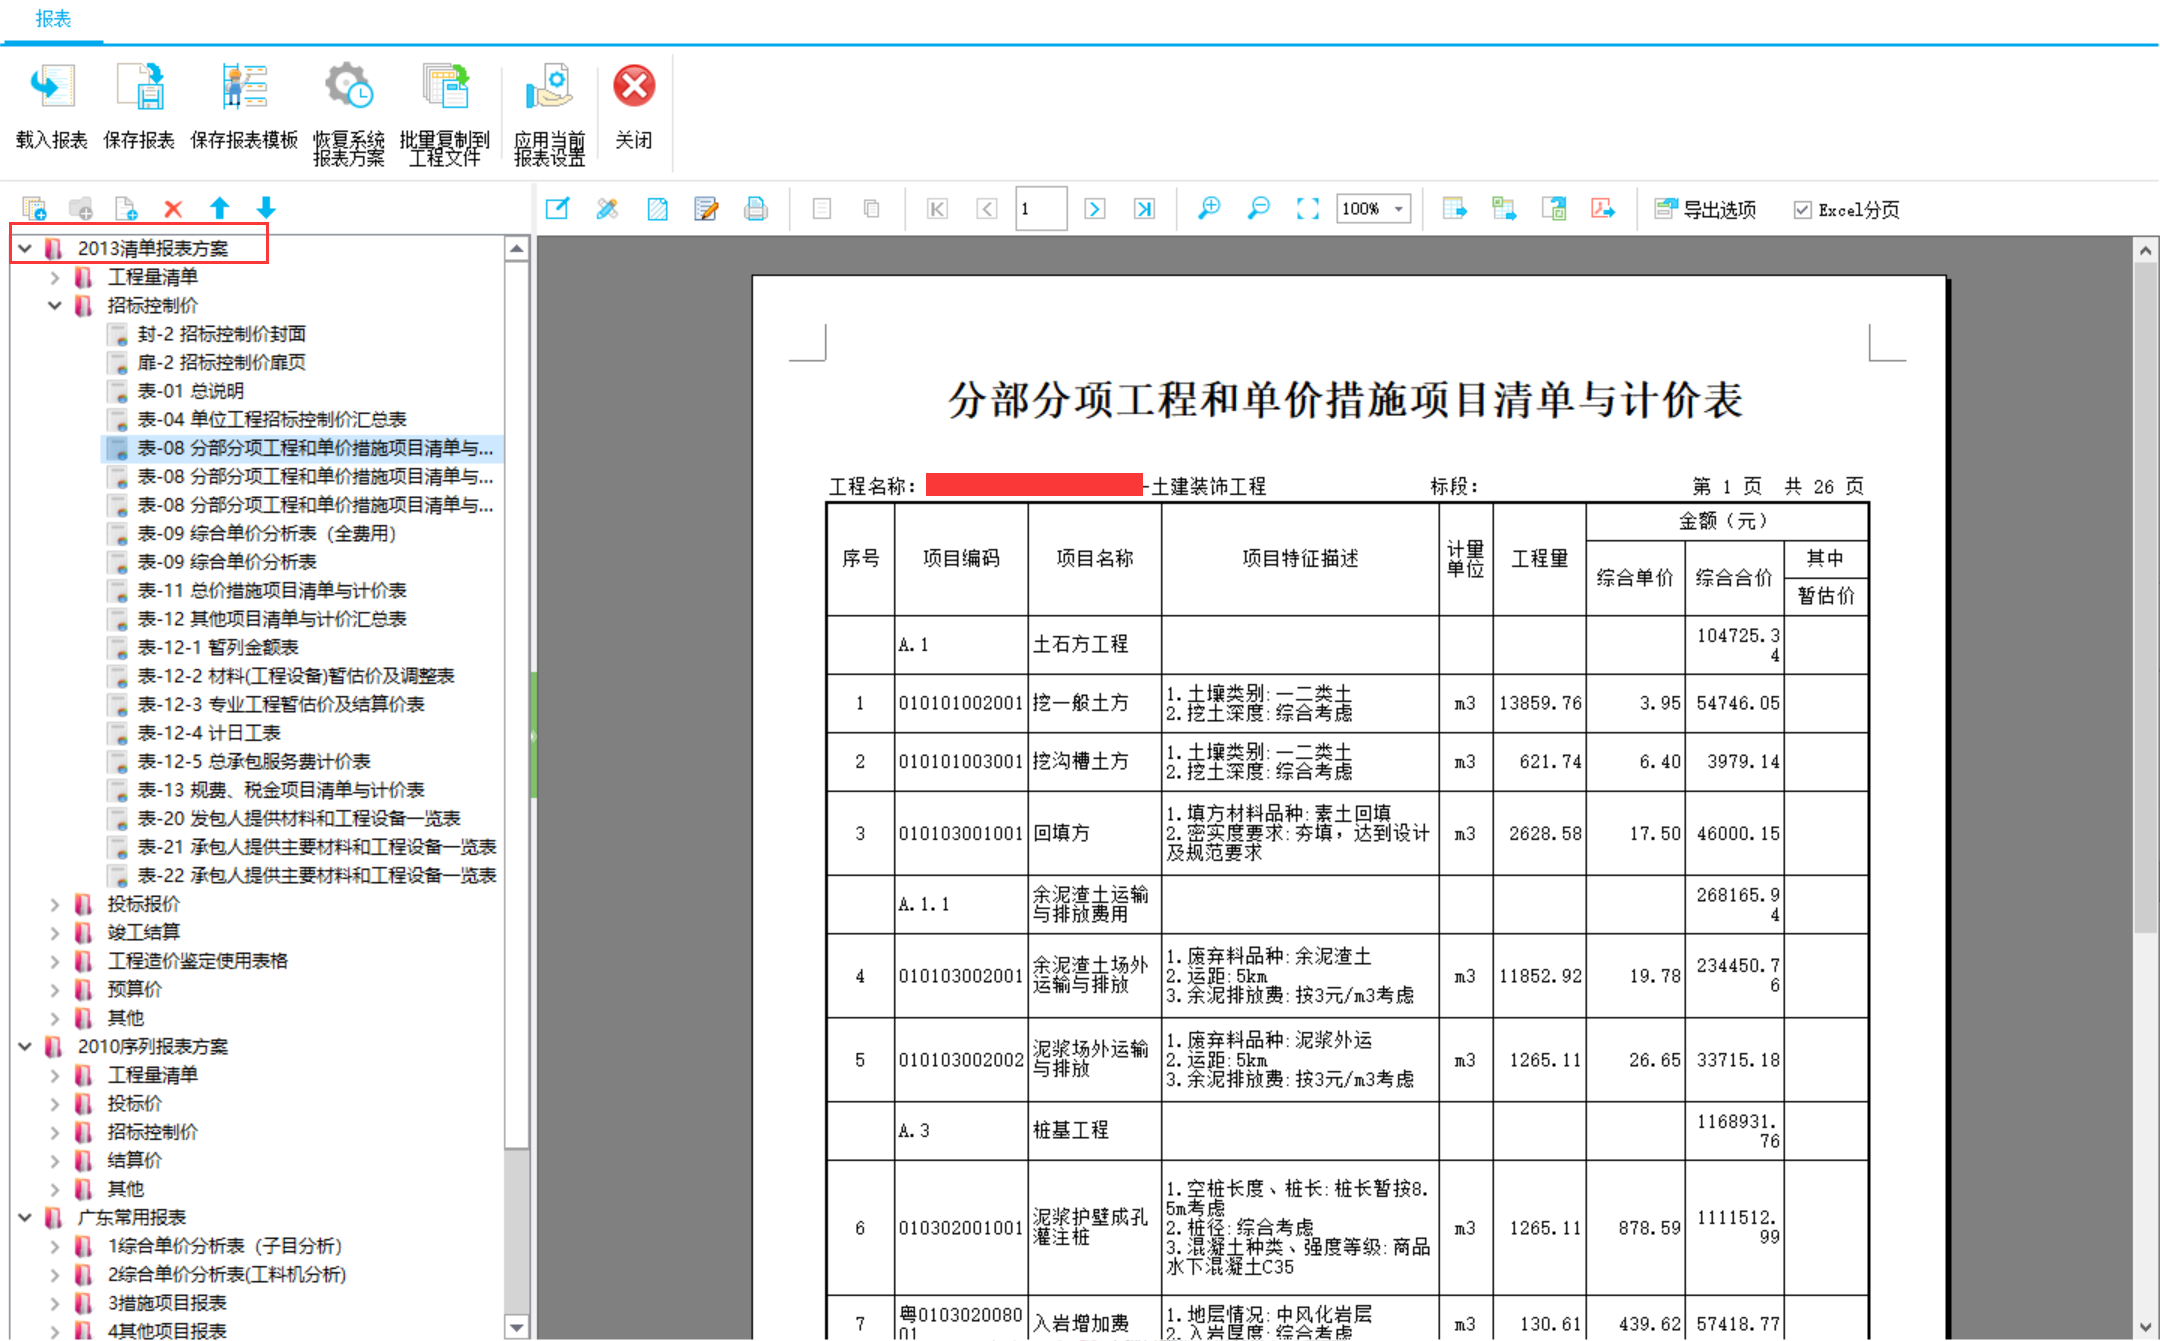Select 表-22 承包人提供主要材料和工程设备一览表
Viewport: 2160px width, 1341px height.
click(316, 875)
